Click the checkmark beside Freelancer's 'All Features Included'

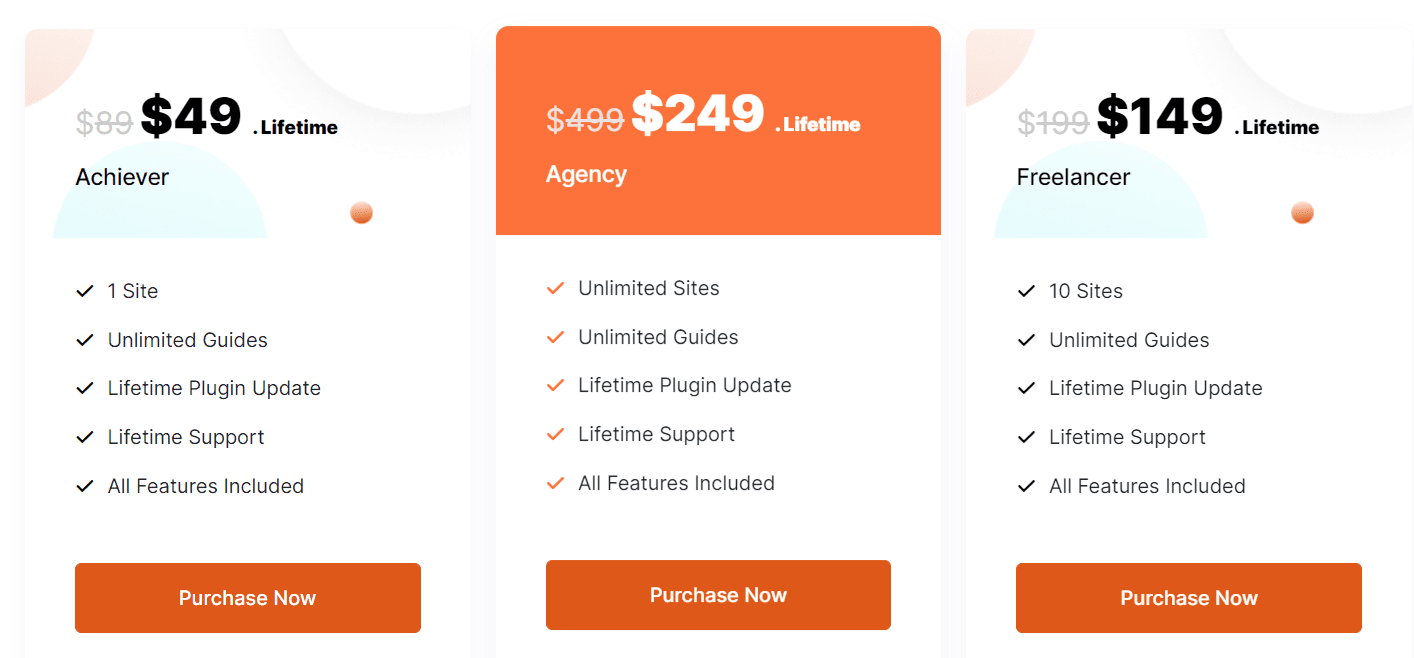[1026, 486]
